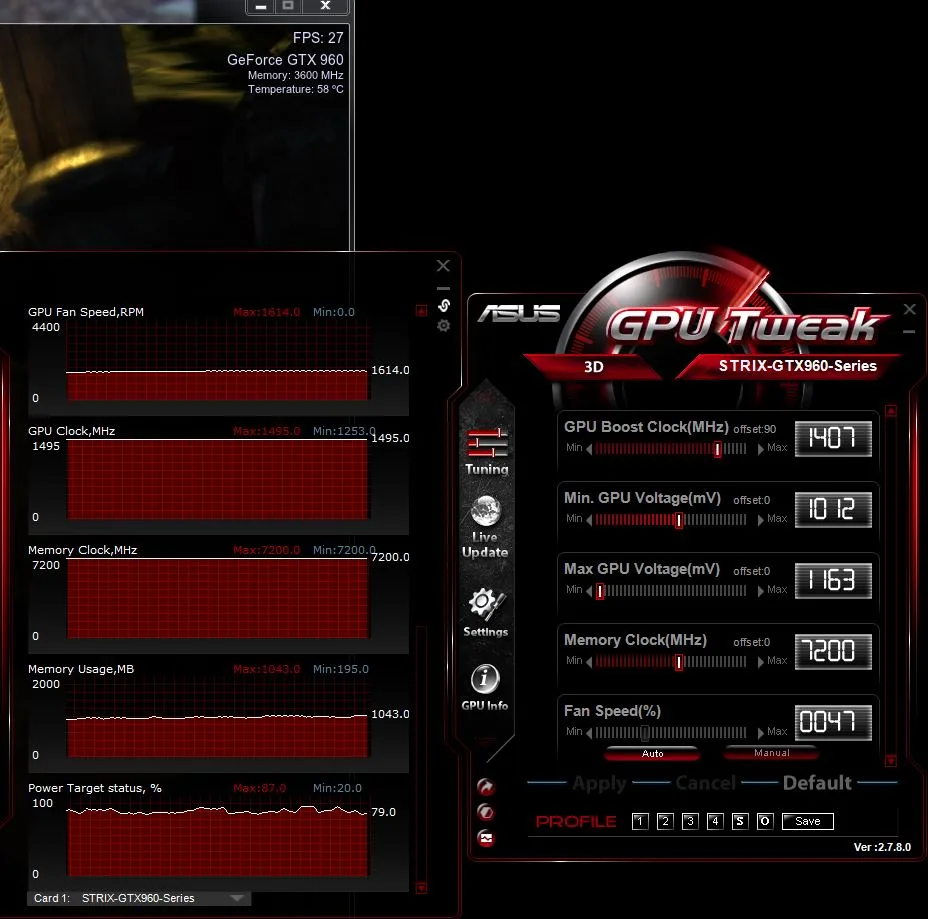Open the Card 1 STRIX-GTX960-Series dropdown
The height and width of the screenshot is (919, 928).
click(139, 898)
